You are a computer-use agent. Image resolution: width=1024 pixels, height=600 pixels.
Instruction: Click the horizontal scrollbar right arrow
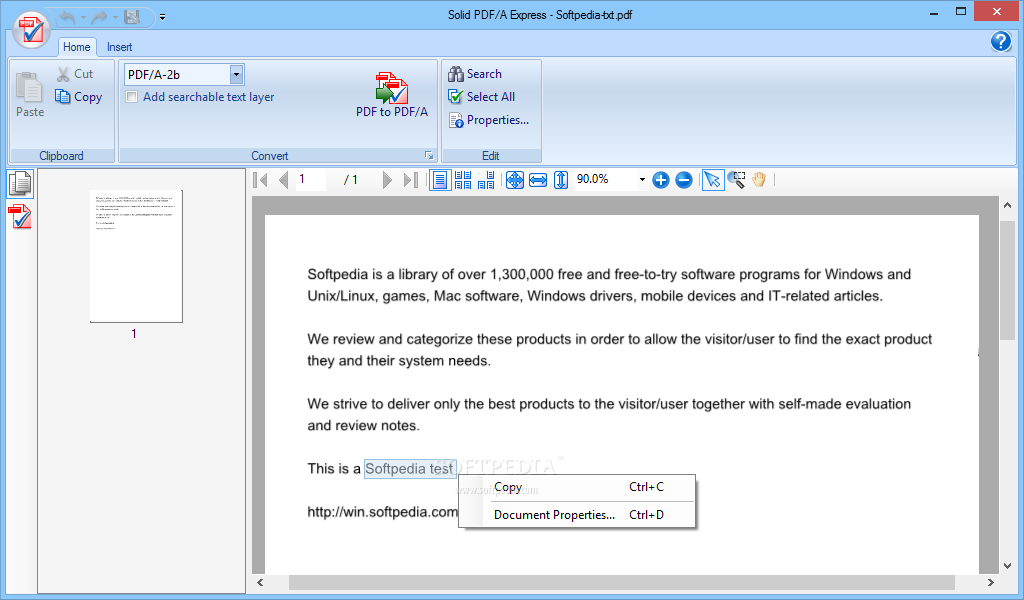pyautogui.click(x=991, y=582)
